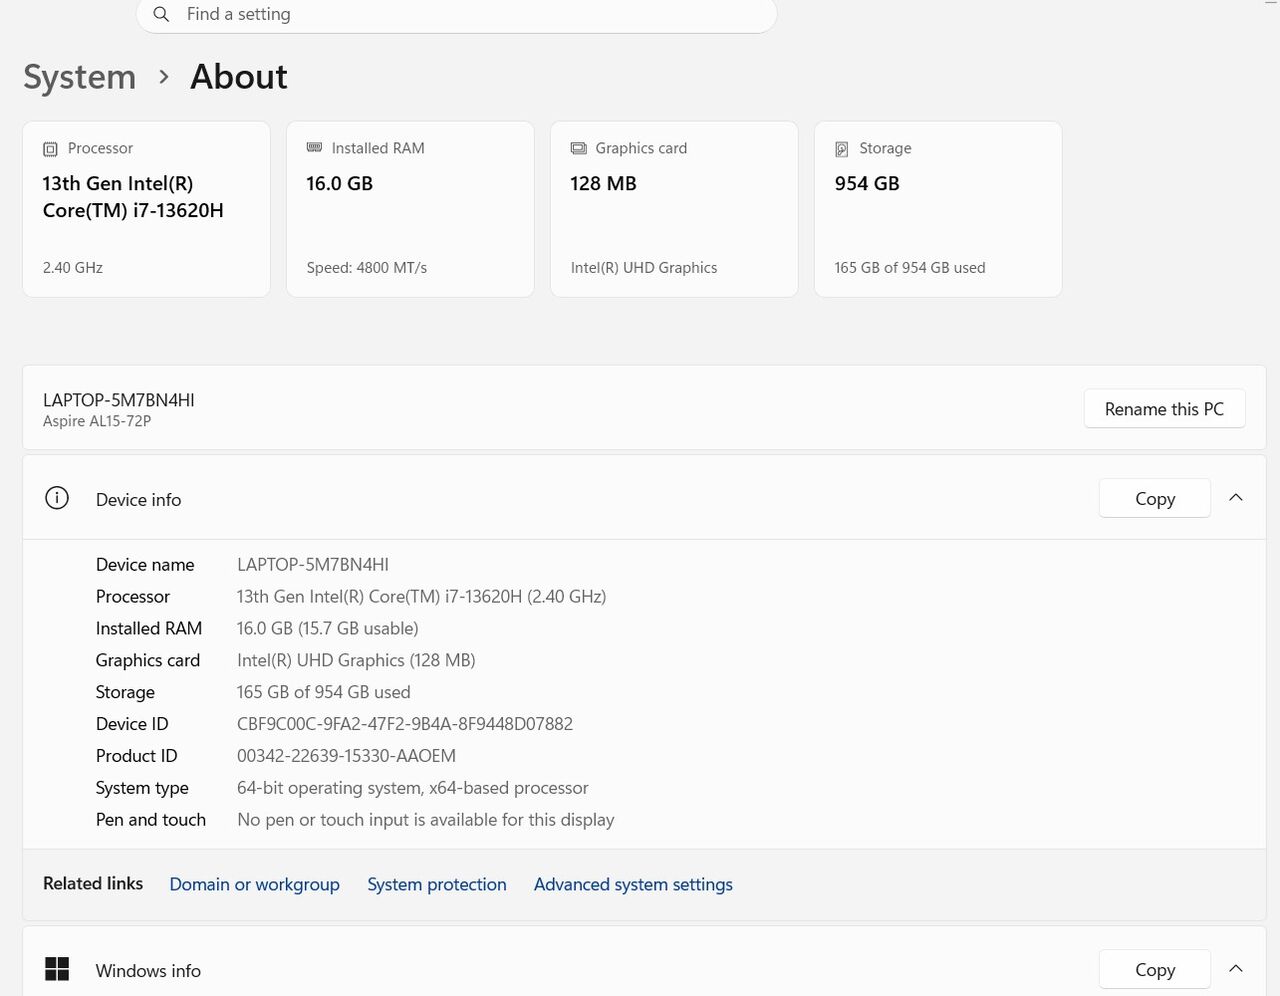Click the Device info circle icon
The image size is (1280, 996).
(57, 498)
